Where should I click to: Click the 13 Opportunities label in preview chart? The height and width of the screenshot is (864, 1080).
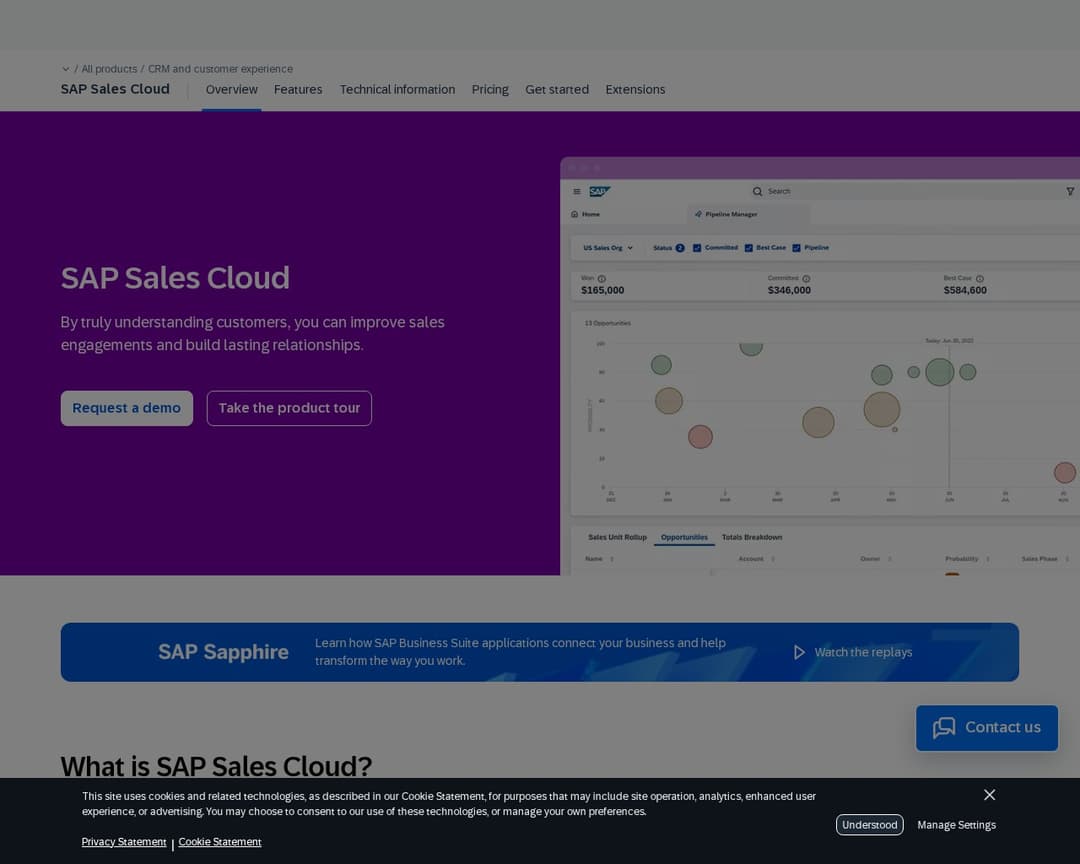[608, 323]
